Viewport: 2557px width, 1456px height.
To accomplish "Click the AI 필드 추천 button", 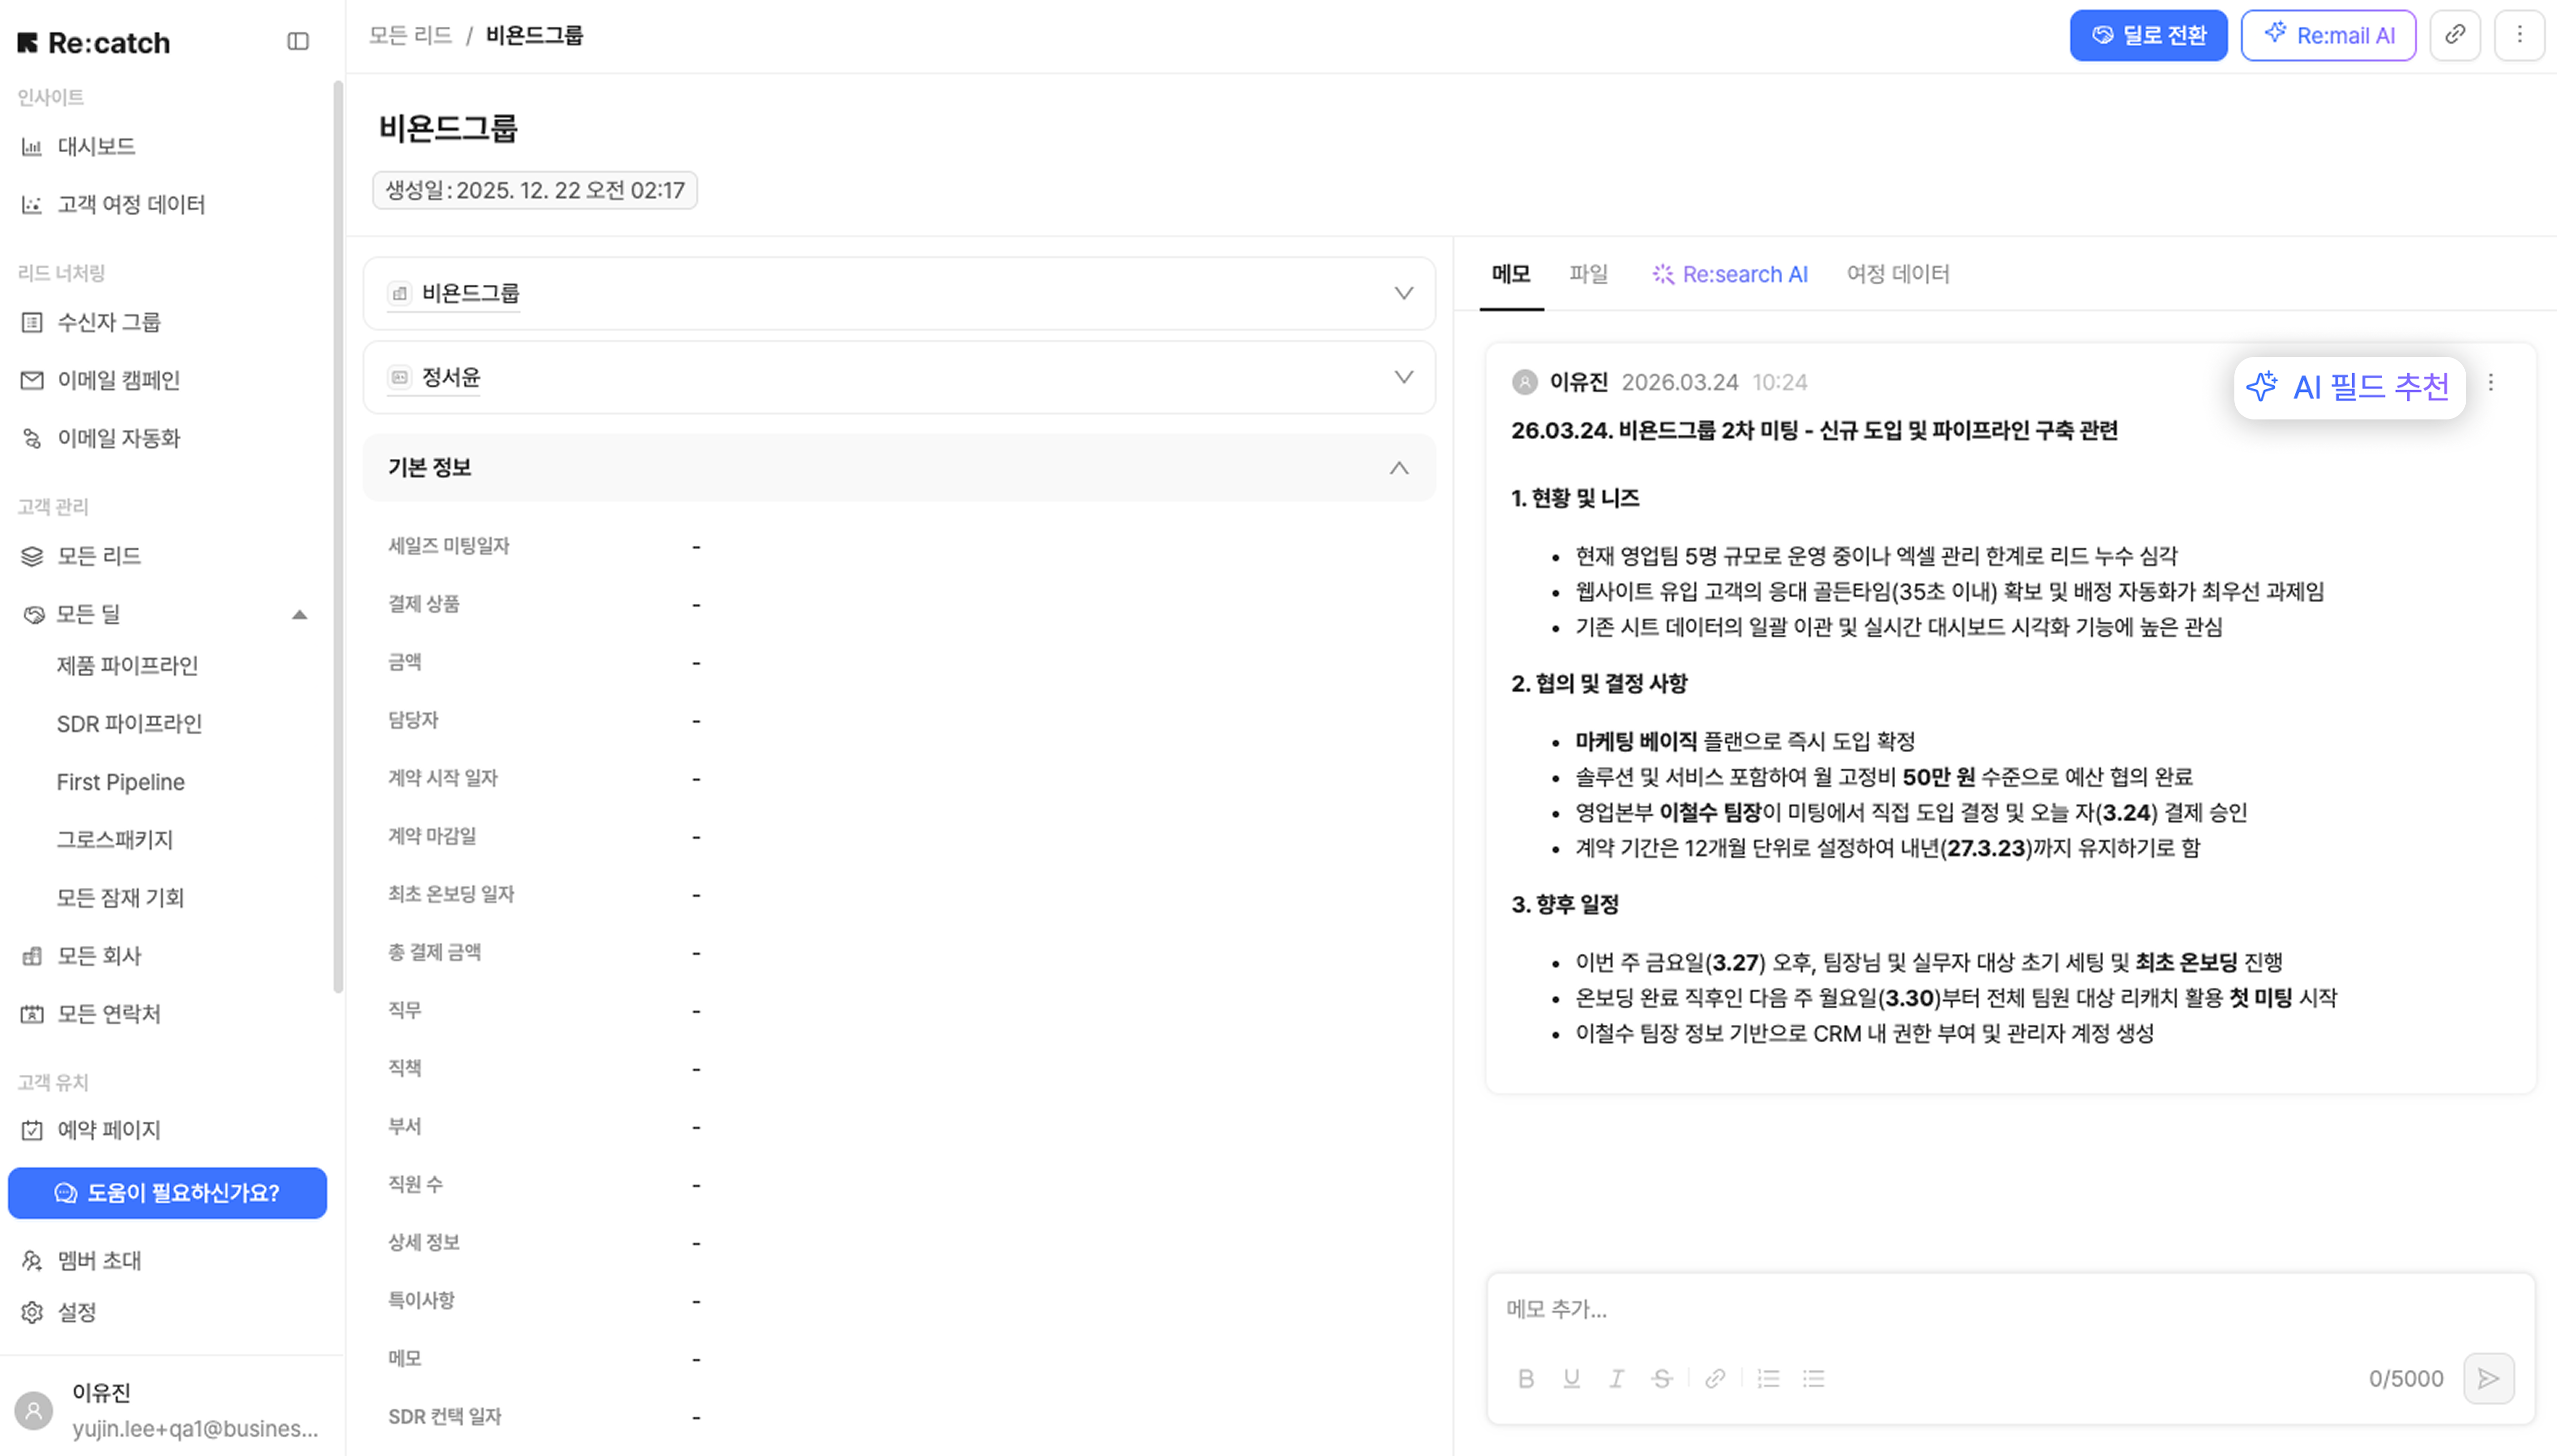I will point(2349,387).
